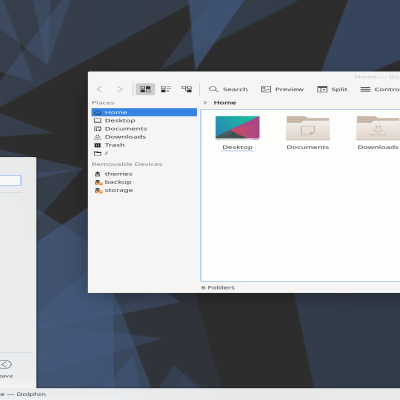Select Downloads in Places panel
Image resolution: width=400 pixels, height=400 pixels.
144,137
